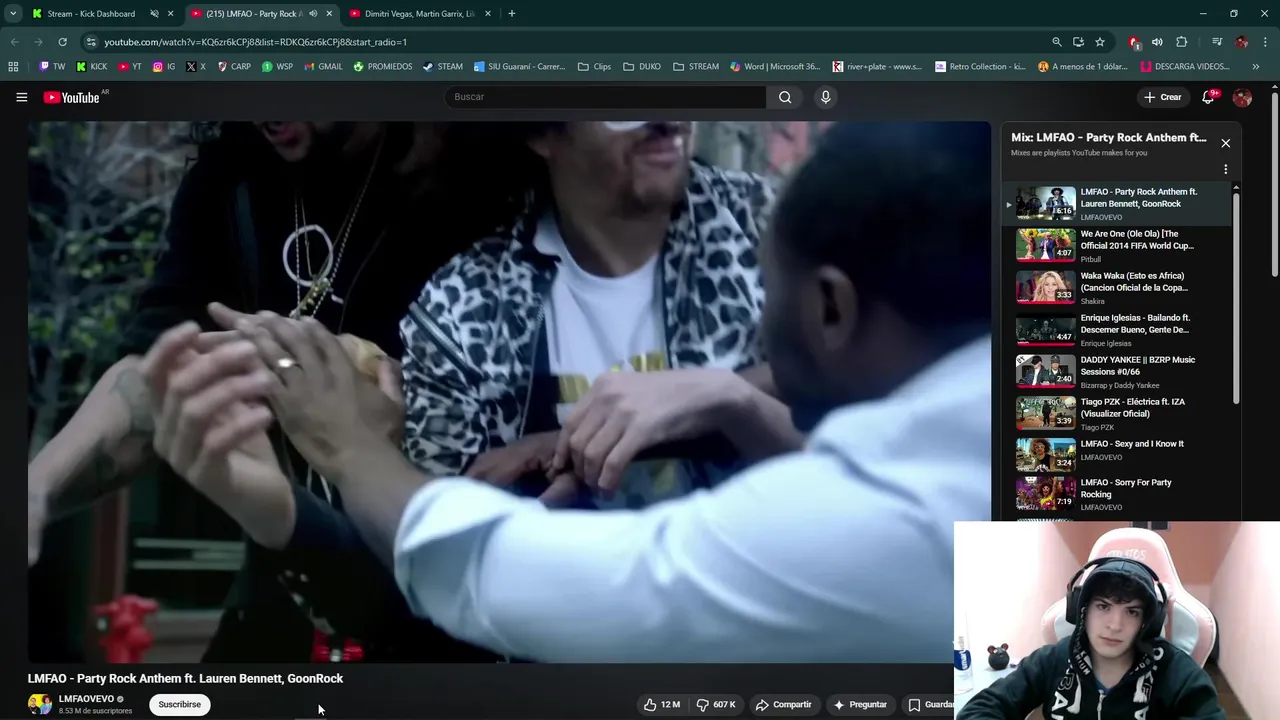Share the video via Compartir
1280x720 pixels.
coord(783,704)
